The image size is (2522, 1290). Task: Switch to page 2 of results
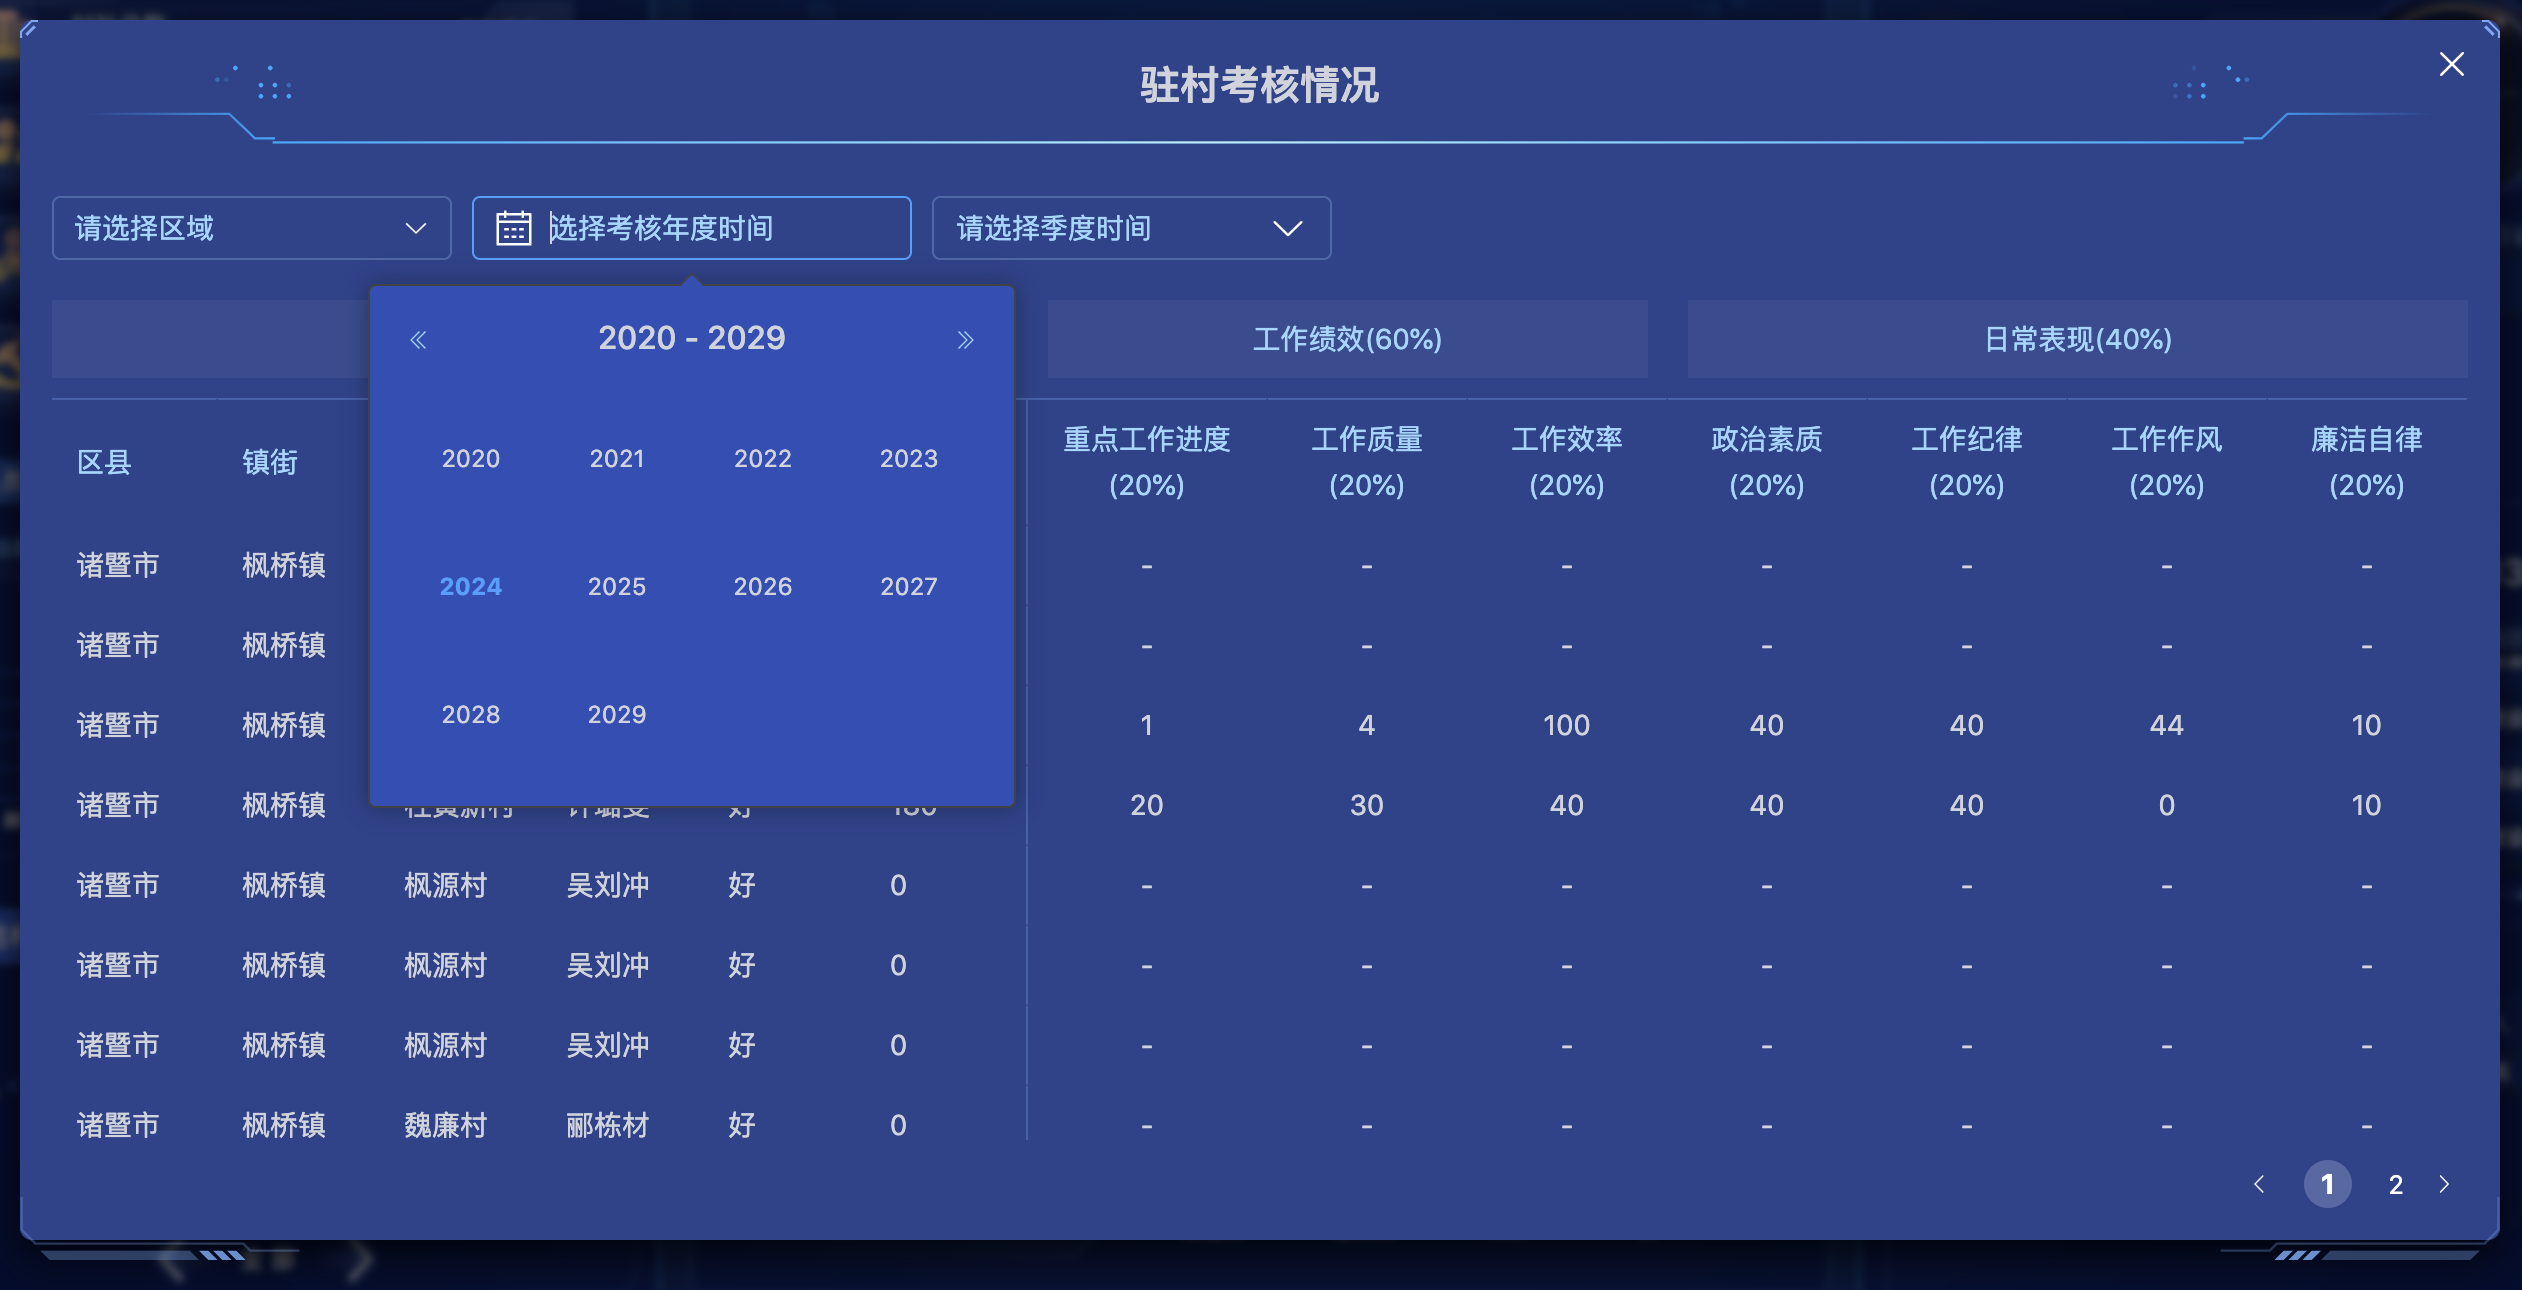(2395, 1185)
